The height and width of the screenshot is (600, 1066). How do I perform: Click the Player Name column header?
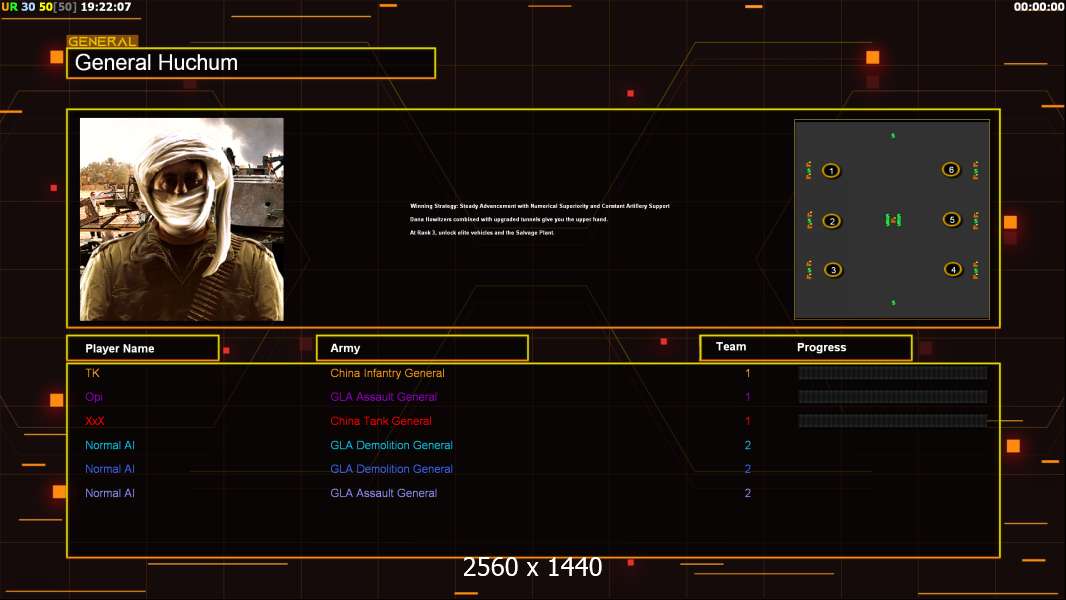coord(143,348)
